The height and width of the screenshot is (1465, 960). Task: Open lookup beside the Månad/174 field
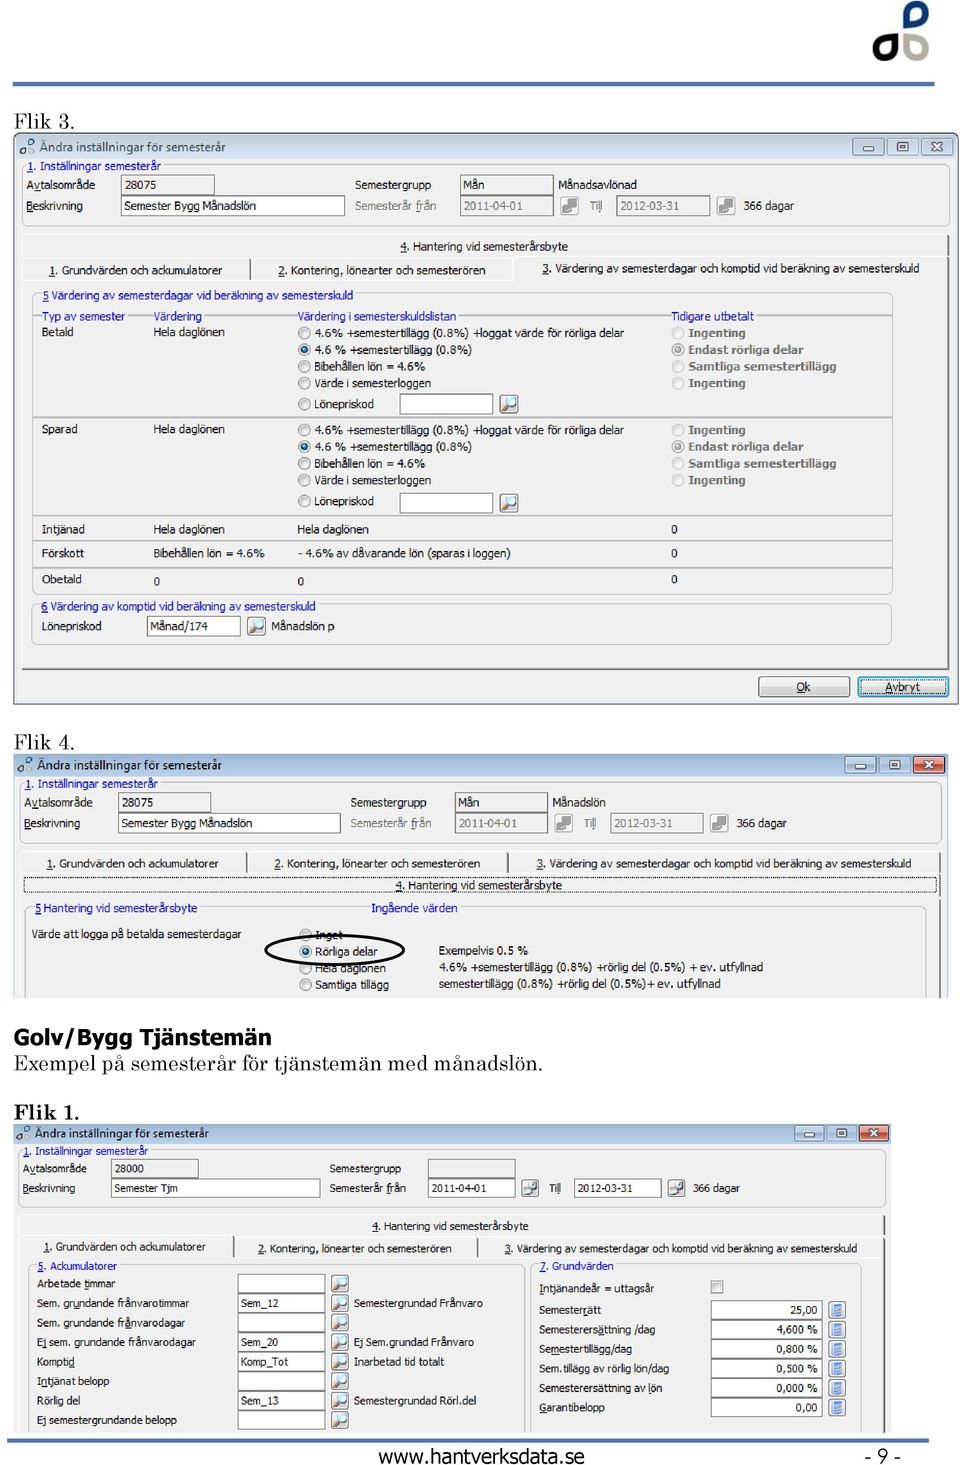pos(256,626)
